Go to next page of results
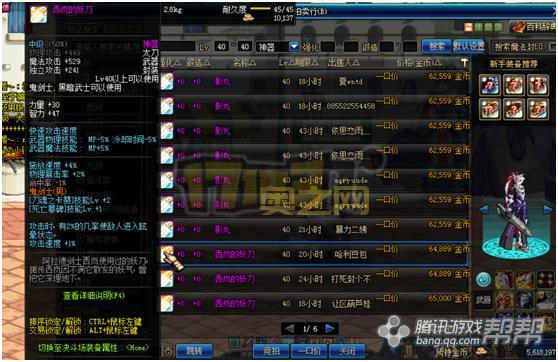Image resolution: width=558 pixels, height=362 pixels. coord(330,329)
